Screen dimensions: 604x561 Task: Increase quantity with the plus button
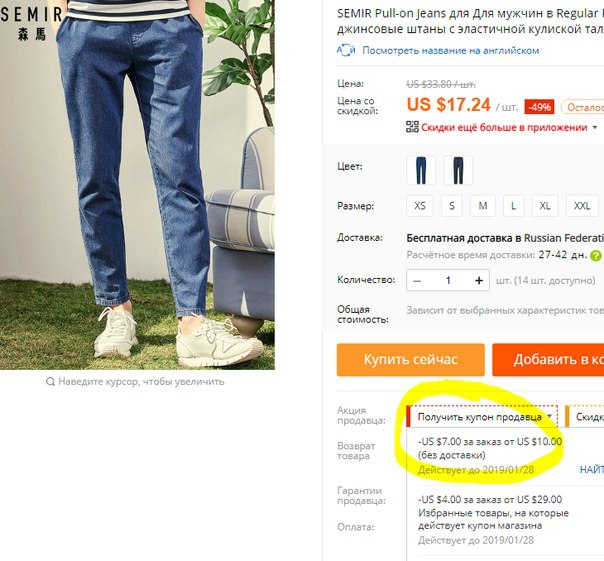click(x=479, y=280)
